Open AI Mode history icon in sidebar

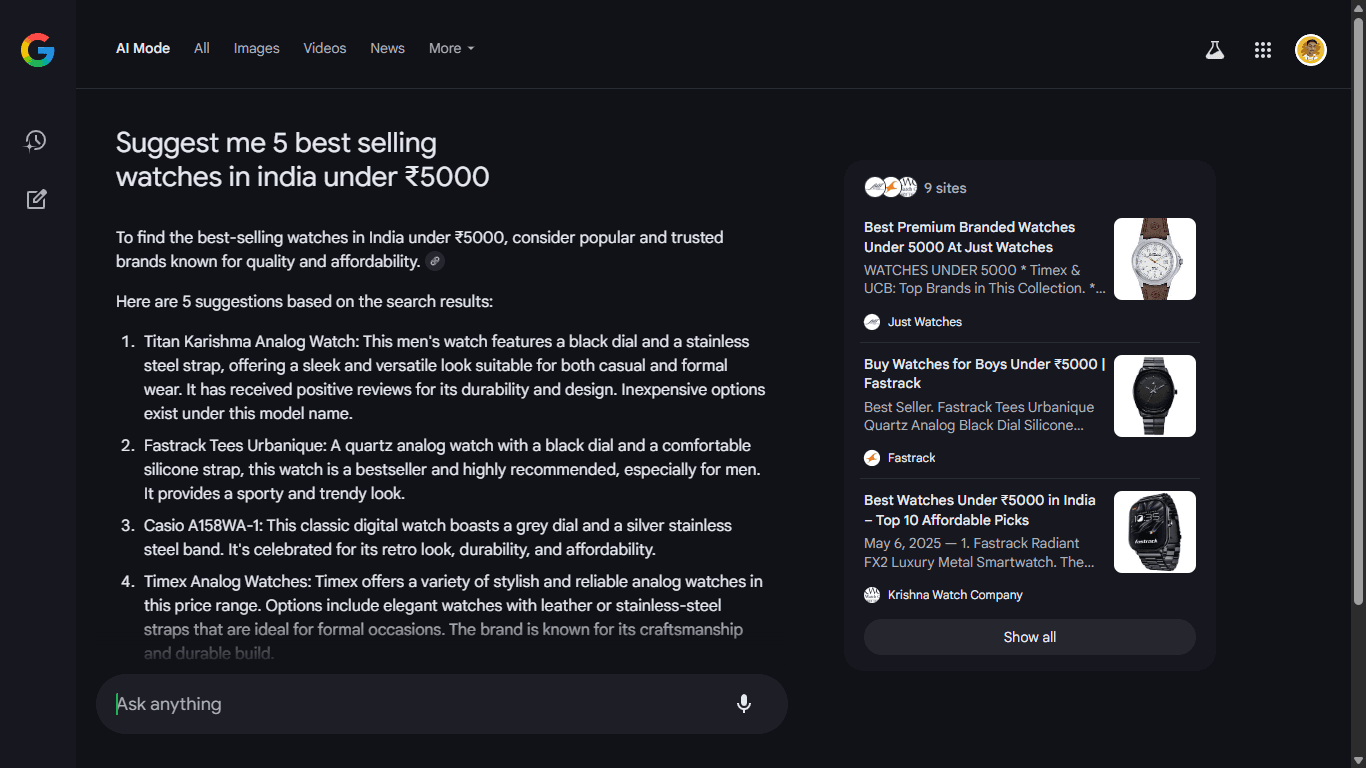(36, 141)
